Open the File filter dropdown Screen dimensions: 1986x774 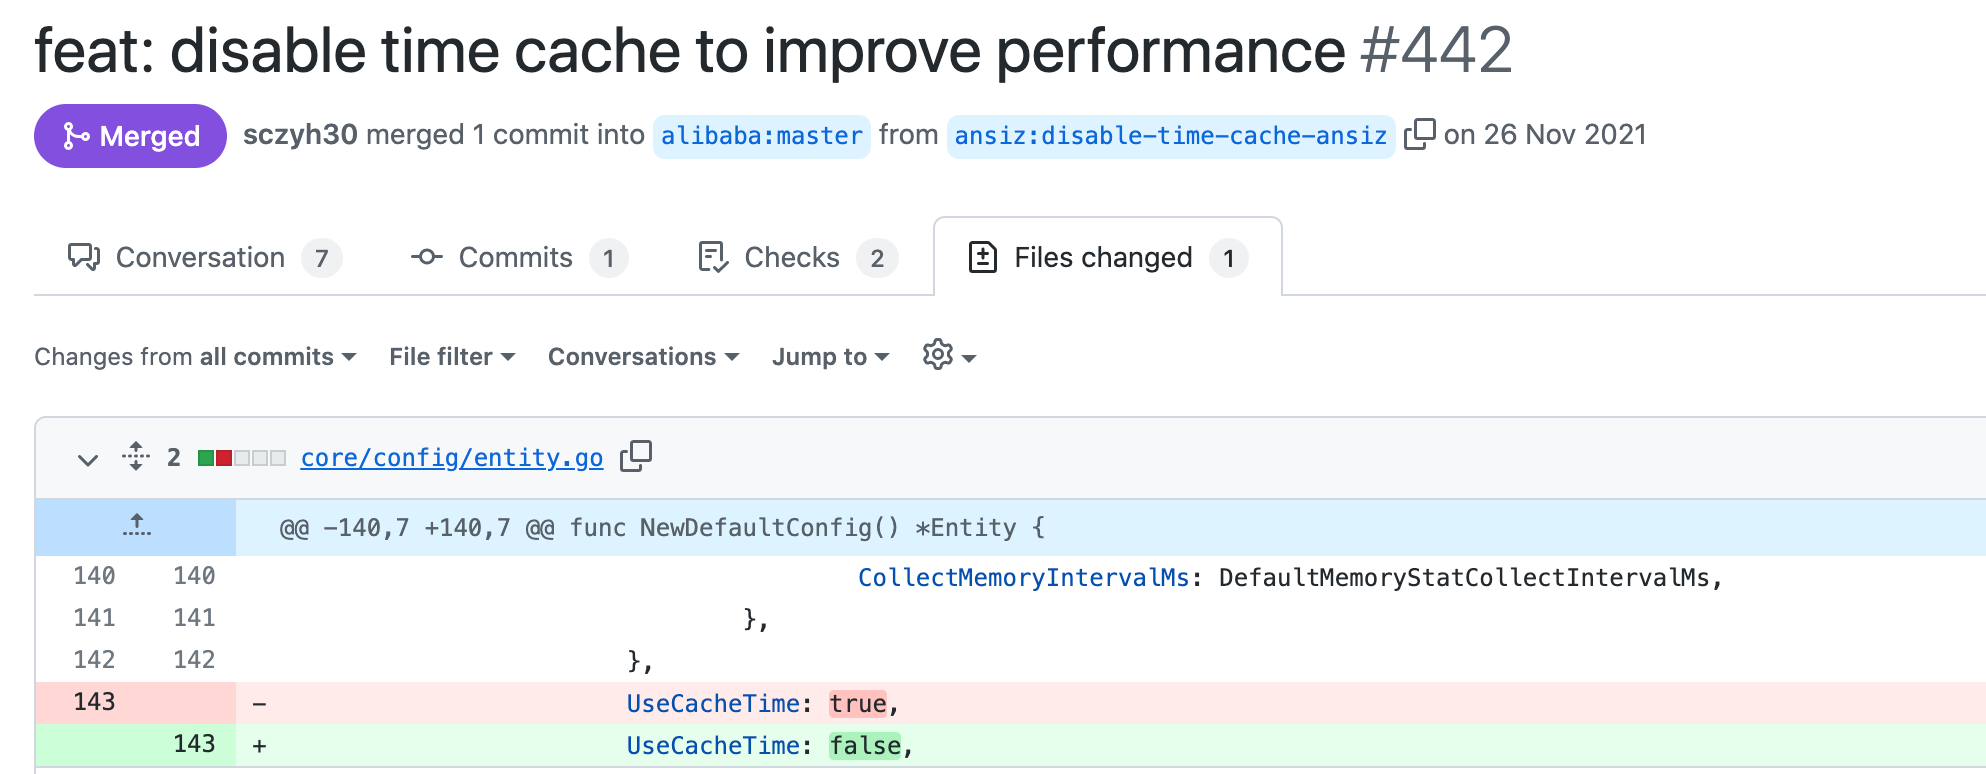tap(452, 357)
